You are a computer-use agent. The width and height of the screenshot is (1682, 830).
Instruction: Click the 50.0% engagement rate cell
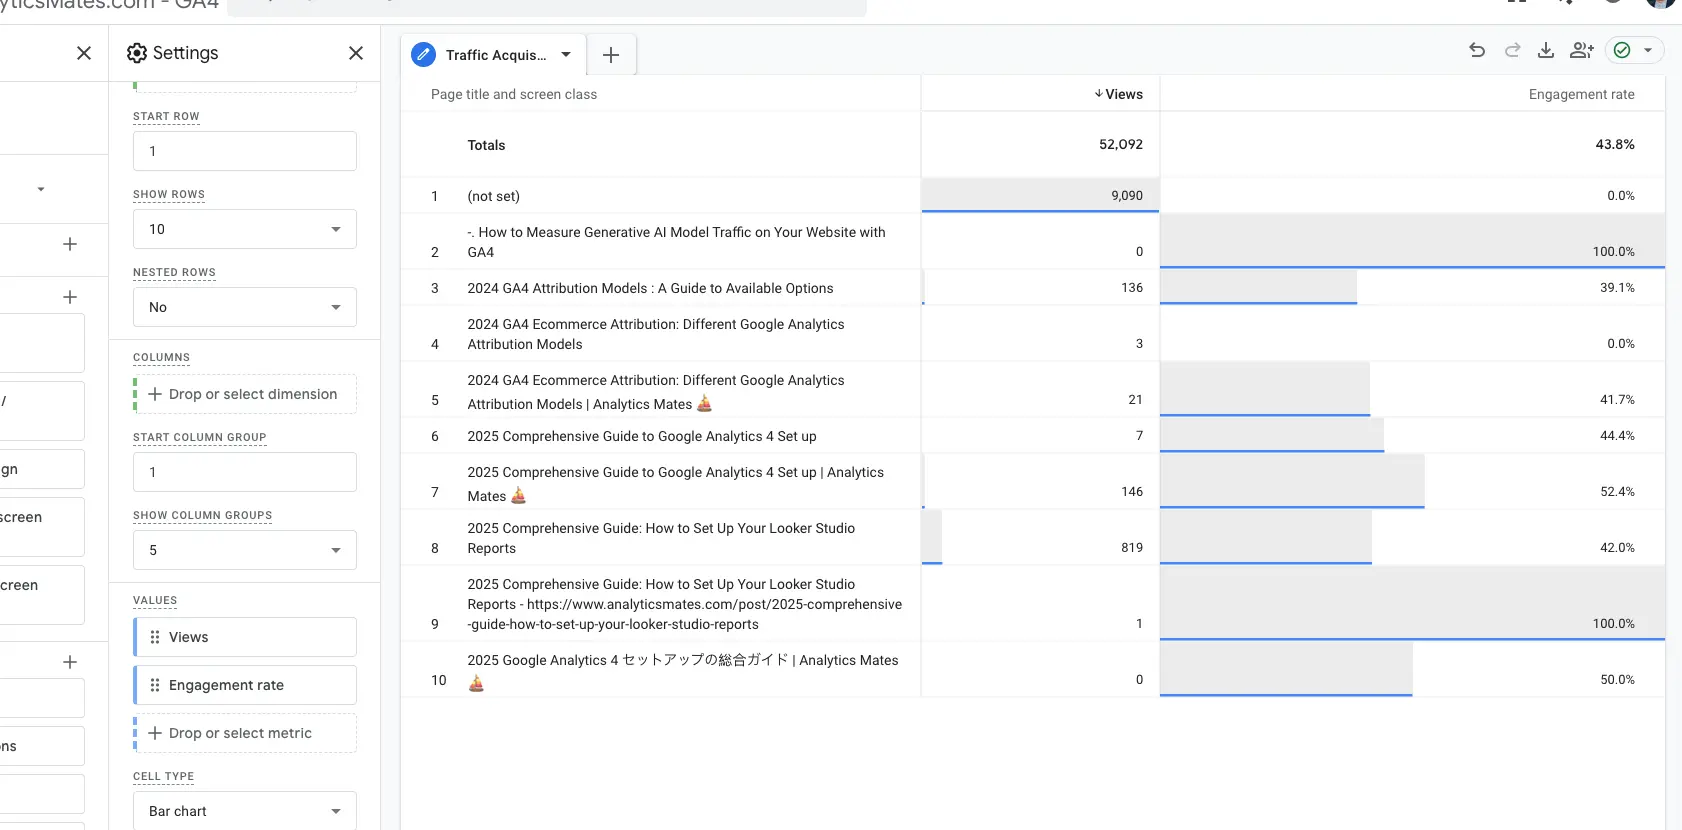(1412, 670)
